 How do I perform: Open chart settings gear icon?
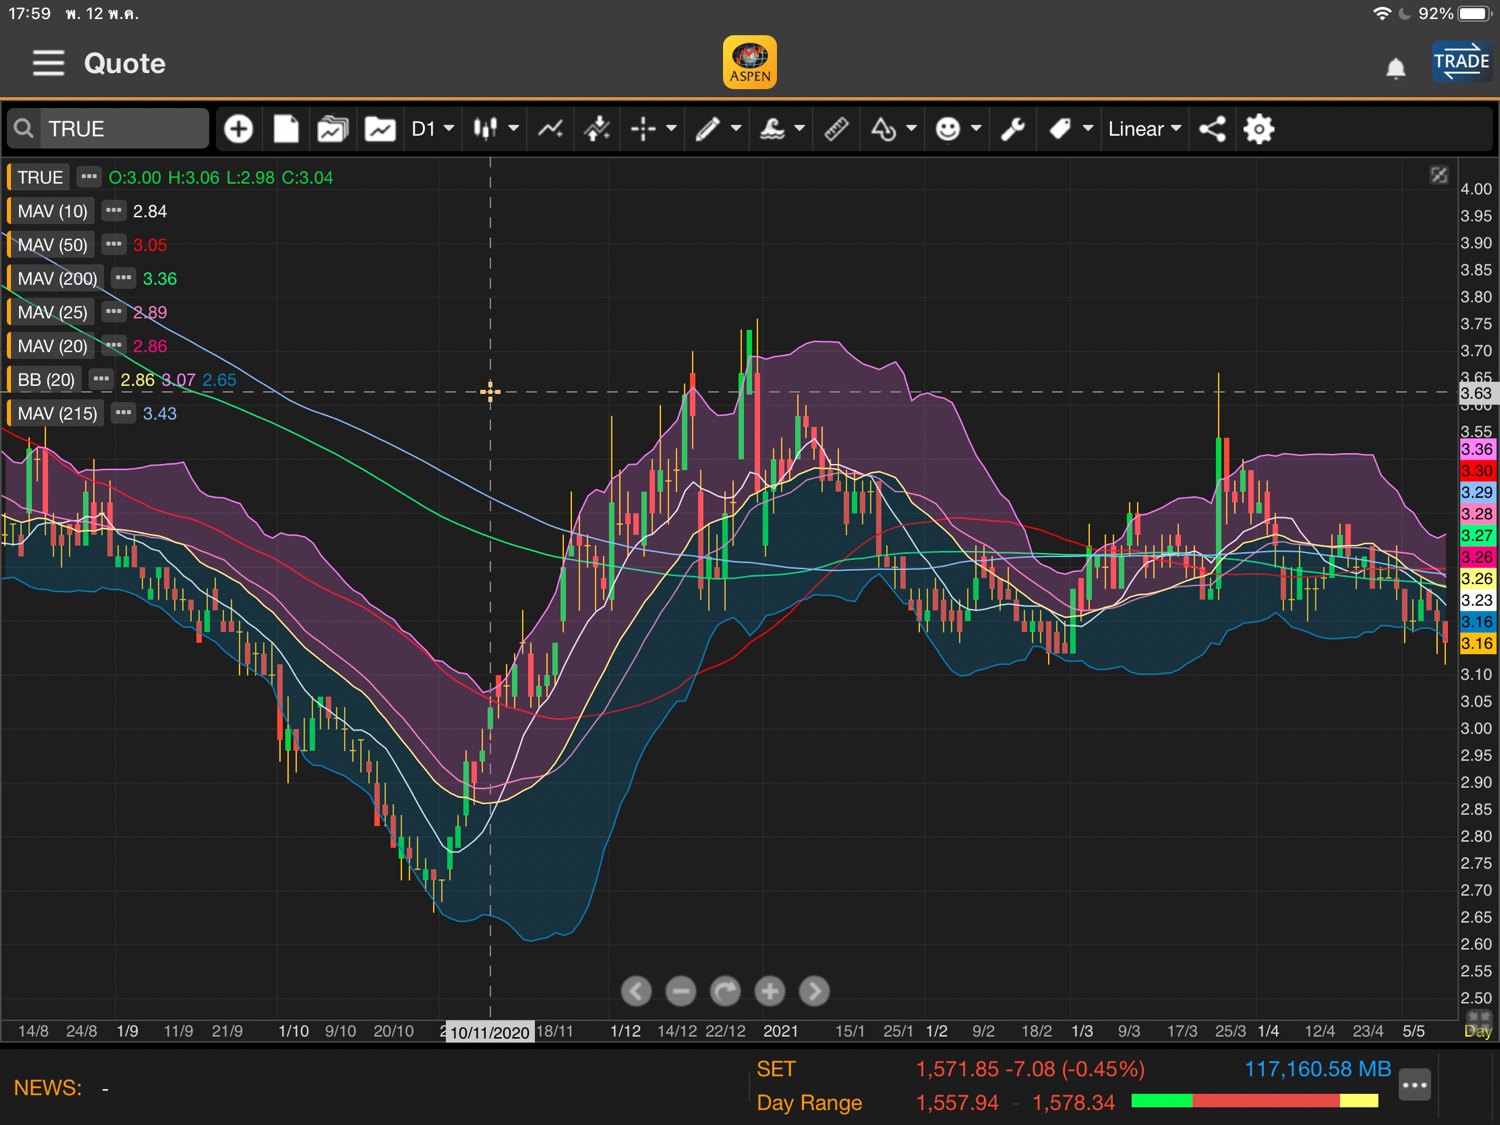pos(1259,129)
